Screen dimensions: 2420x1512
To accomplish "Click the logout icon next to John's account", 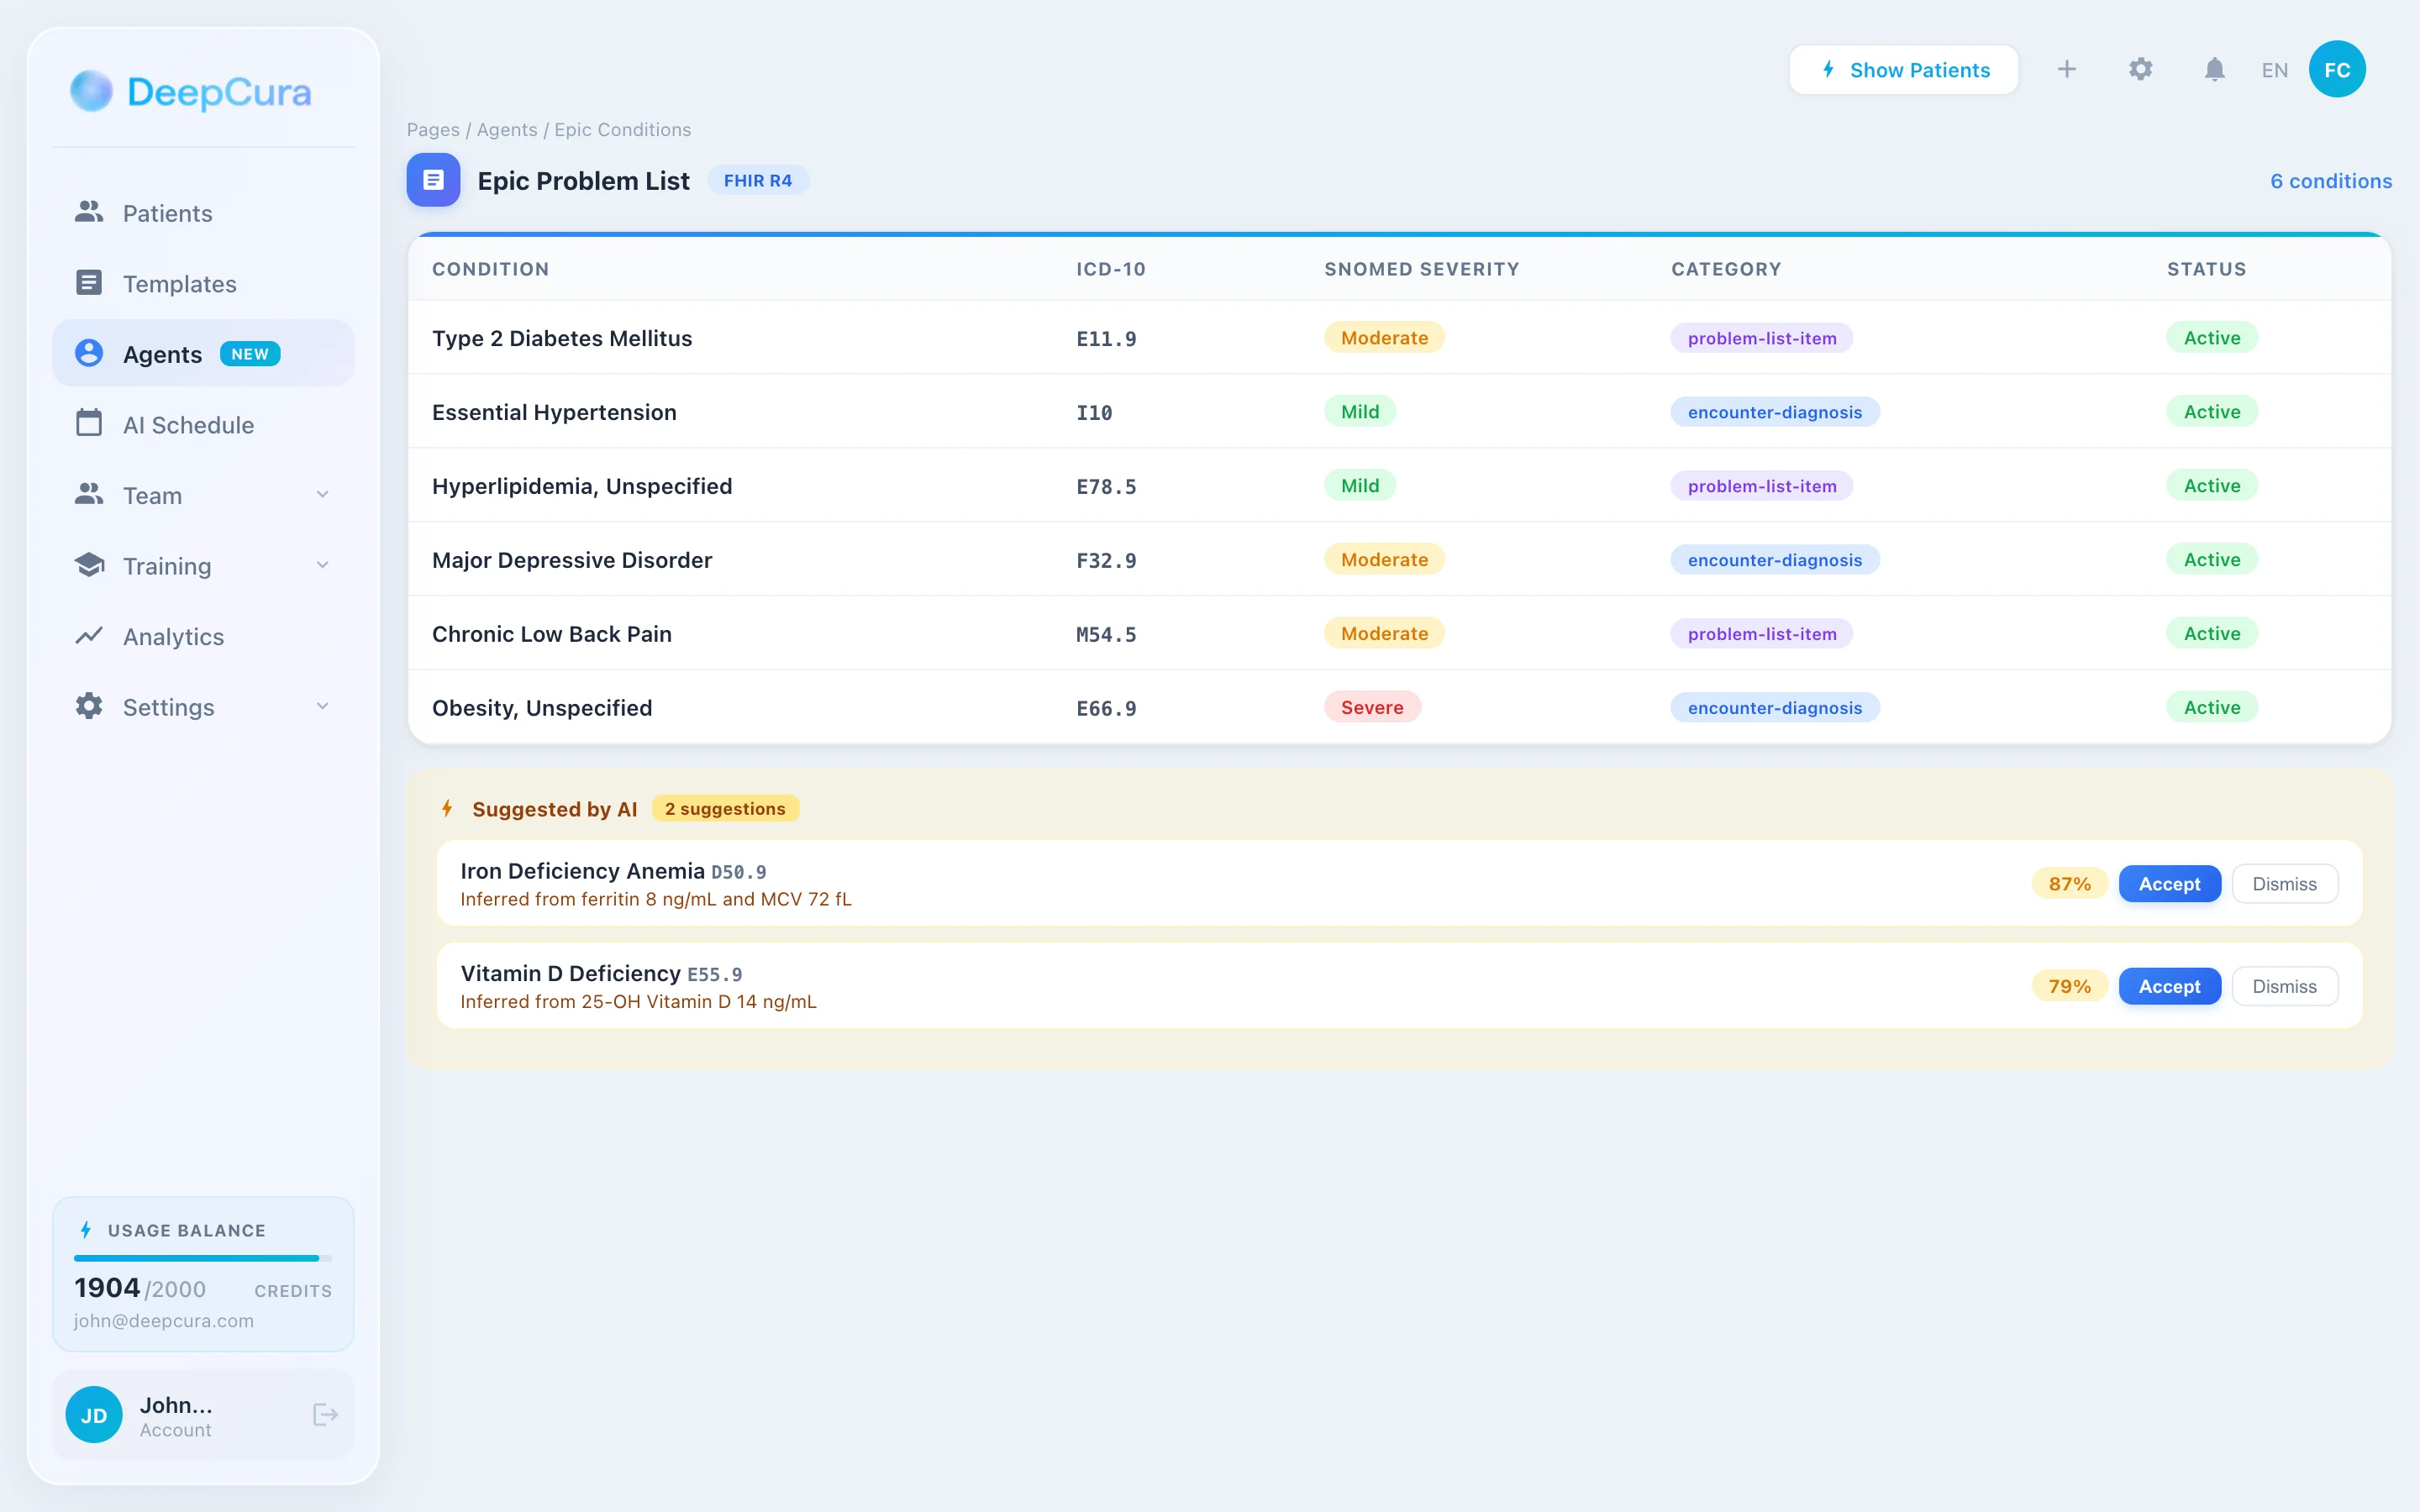I will [325, 1414].
